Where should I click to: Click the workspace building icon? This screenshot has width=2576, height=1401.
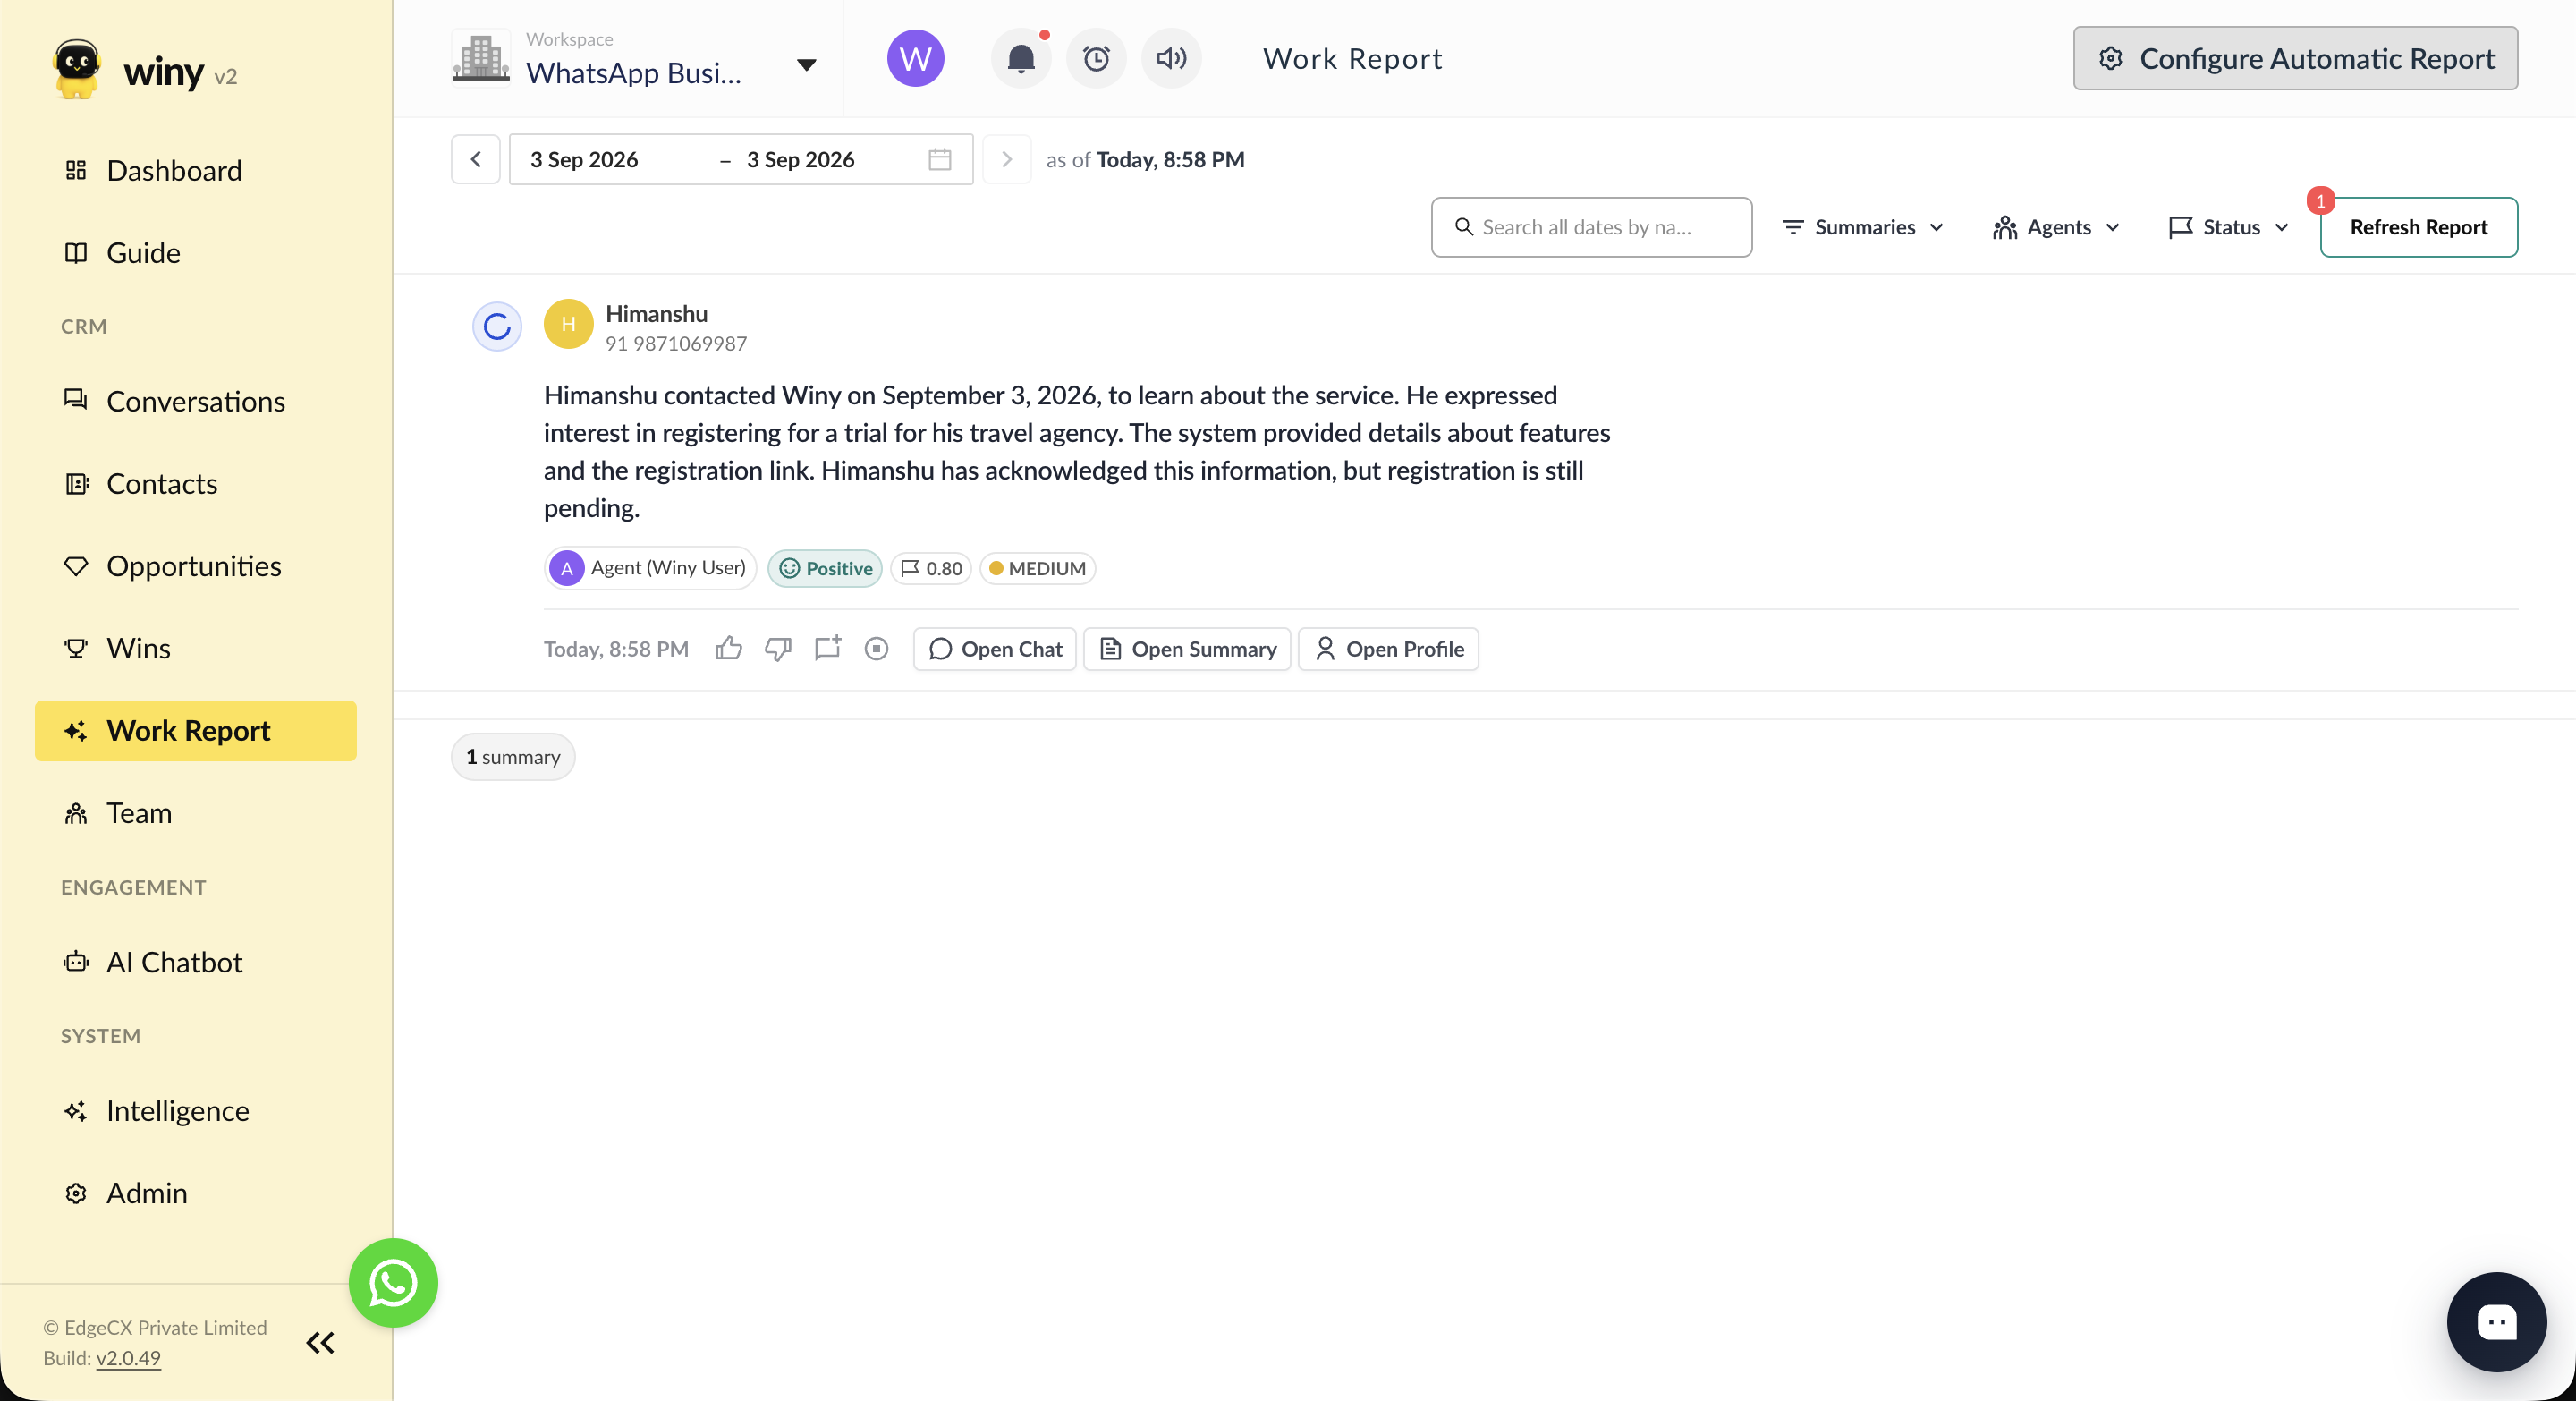pyautogui.click(x=481, y=58)
